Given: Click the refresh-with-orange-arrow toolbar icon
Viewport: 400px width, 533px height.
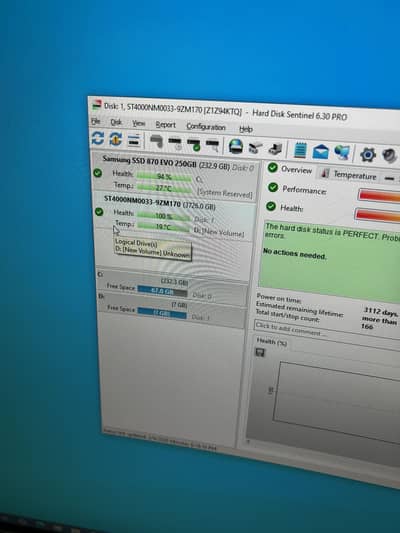Looking at the screenshot, I should (116, 139).
